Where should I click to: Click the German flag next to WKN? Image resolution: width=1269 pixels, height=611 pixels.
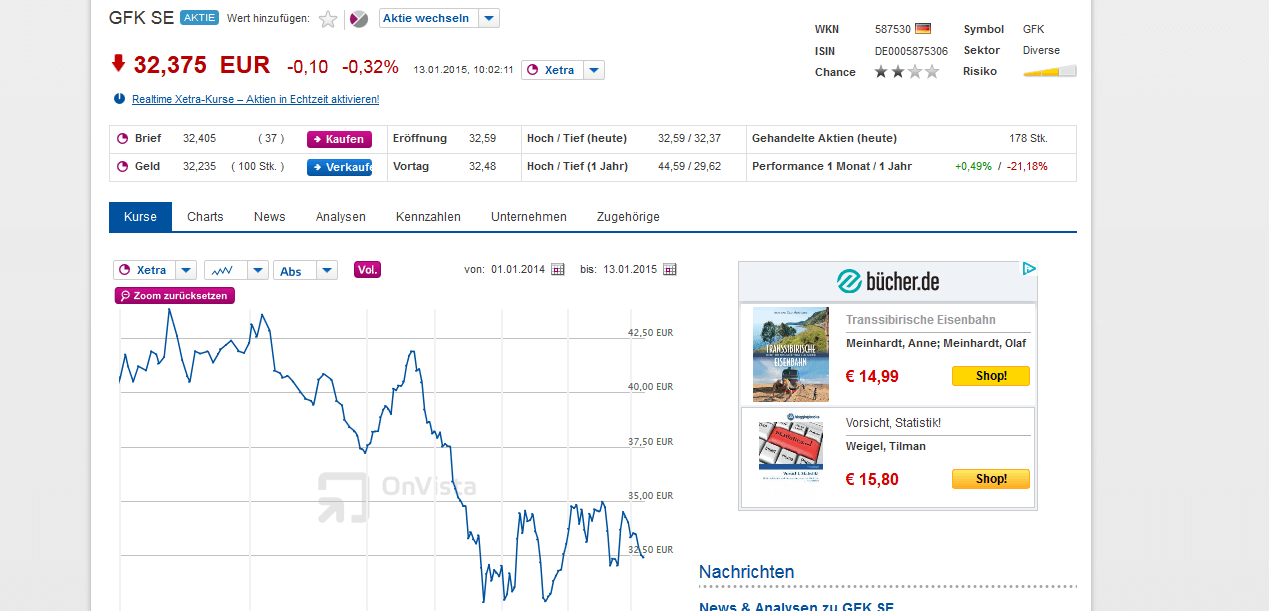(x=922, y=29)
